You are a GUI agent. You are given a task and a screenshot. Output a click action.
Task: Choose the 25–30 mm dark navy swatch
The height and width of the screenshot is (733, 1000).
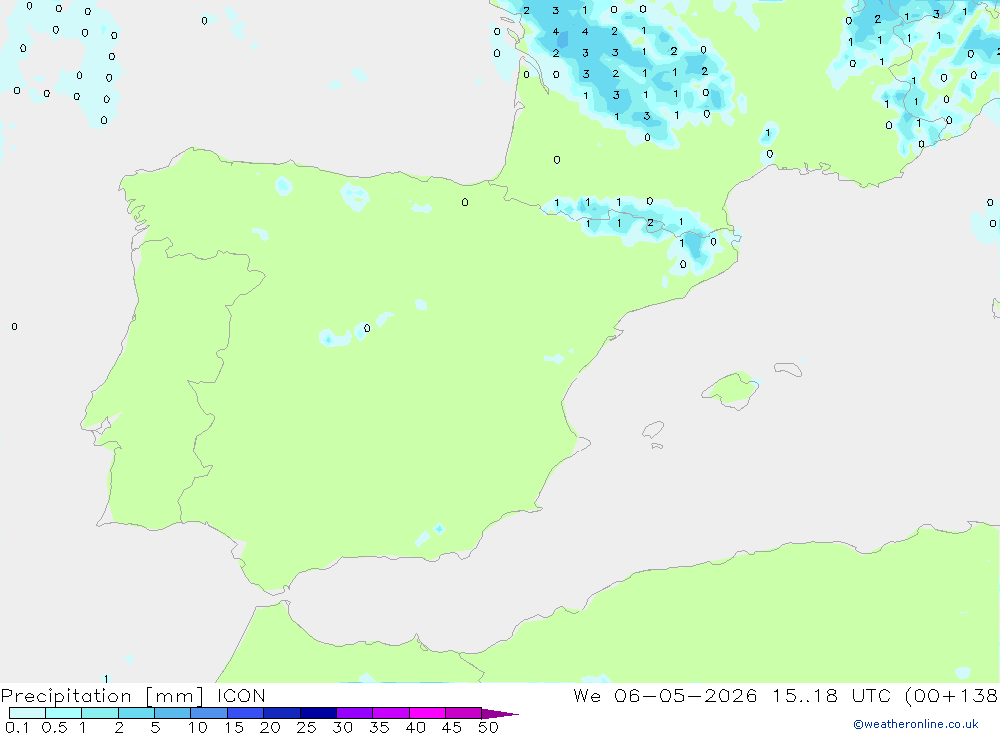coord(318,713)
